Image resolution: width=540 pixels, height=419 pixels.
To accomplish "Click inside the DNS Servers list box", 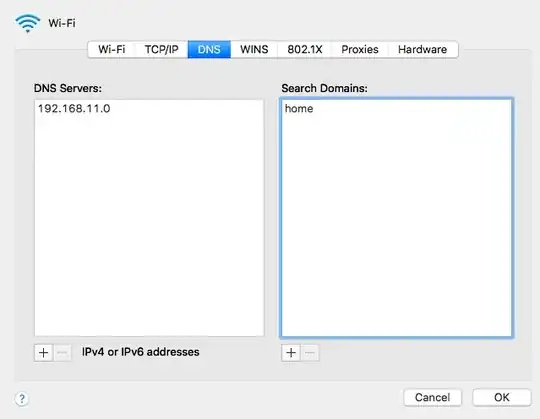I will [149, 218].
